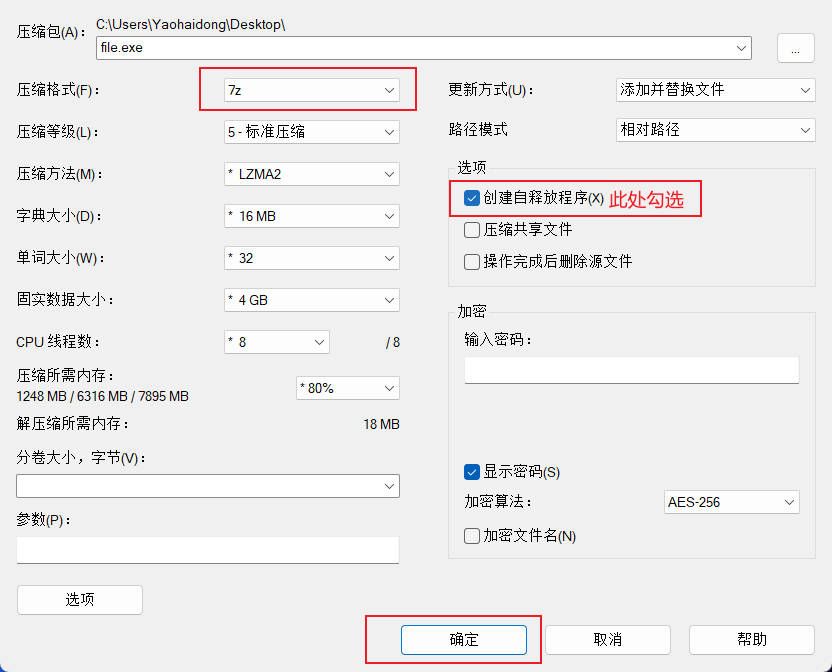832x672 pixels.
Task: Open the 固实数据大小 4 GB dropdown
Action: pyautogui.click(x=311, y=300)
